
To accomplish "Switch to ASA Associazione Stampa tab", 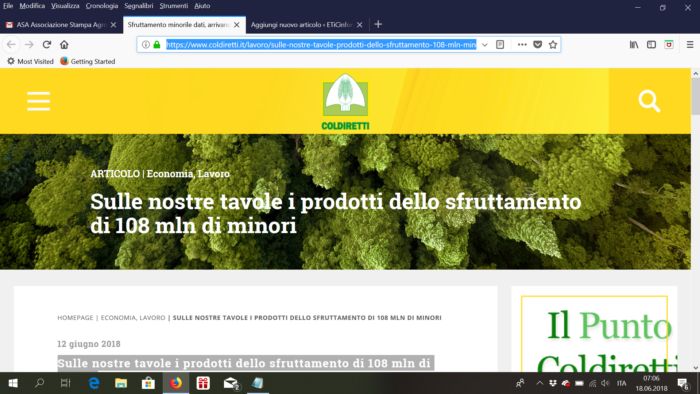I will tap(61, 25).
